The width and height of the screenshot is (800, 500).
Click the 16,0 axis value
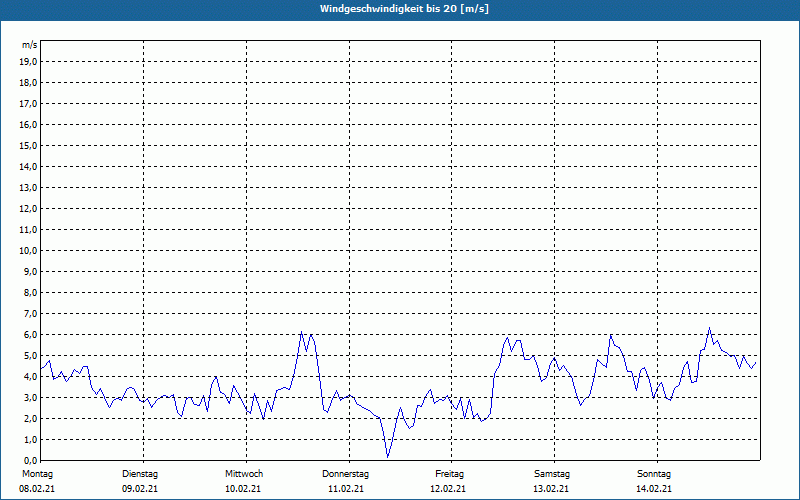click(x=28, y=124)
